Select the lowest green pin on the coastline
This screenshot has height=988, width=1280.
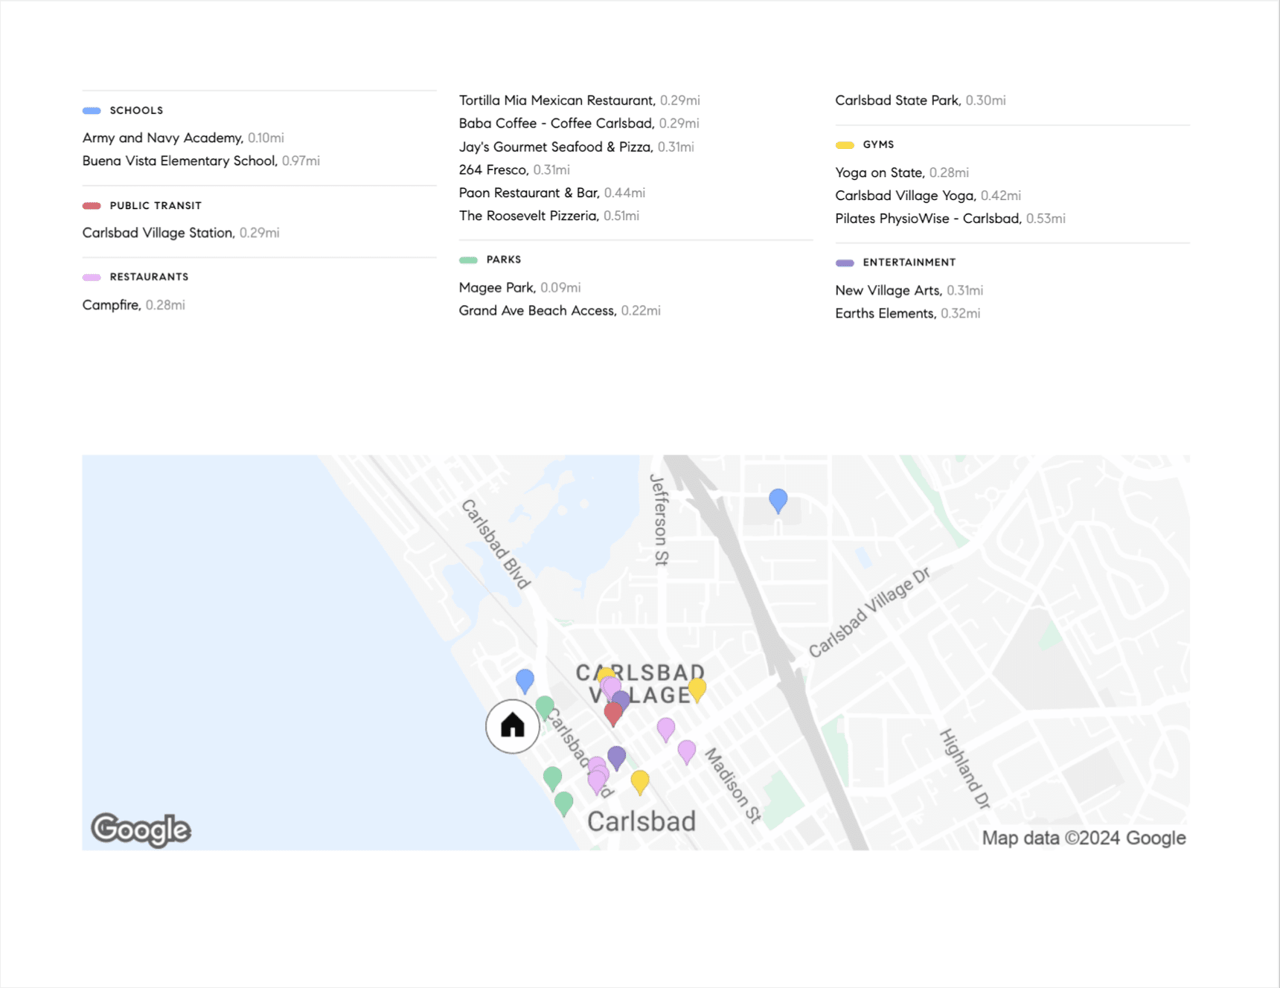click(x=564, y=804)
